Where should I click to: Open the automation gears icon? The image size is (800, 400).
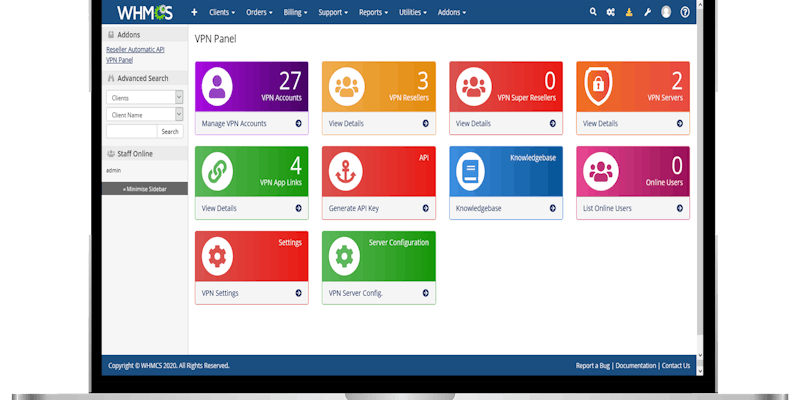click(611, 12)
